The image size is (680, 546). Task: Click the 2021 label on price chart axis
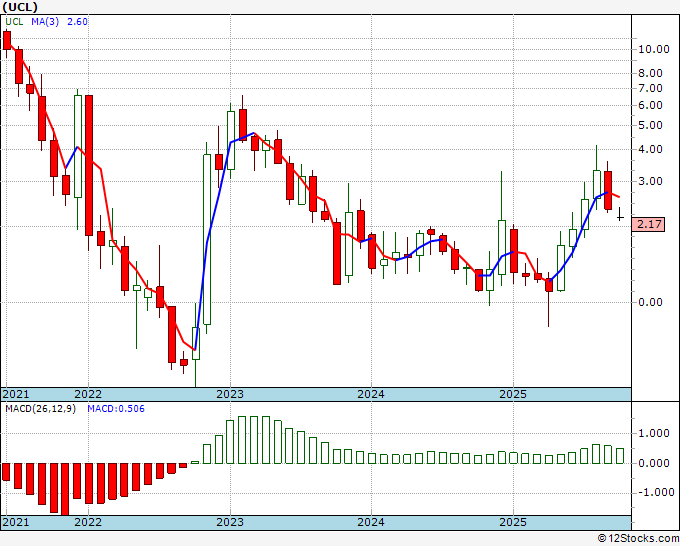[16, 394]
